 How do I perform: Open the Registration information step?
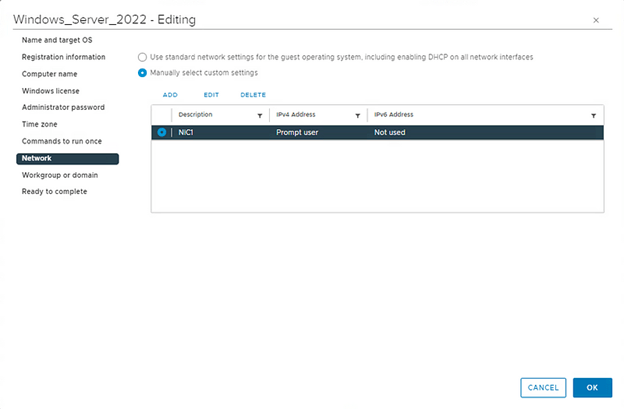63,57
